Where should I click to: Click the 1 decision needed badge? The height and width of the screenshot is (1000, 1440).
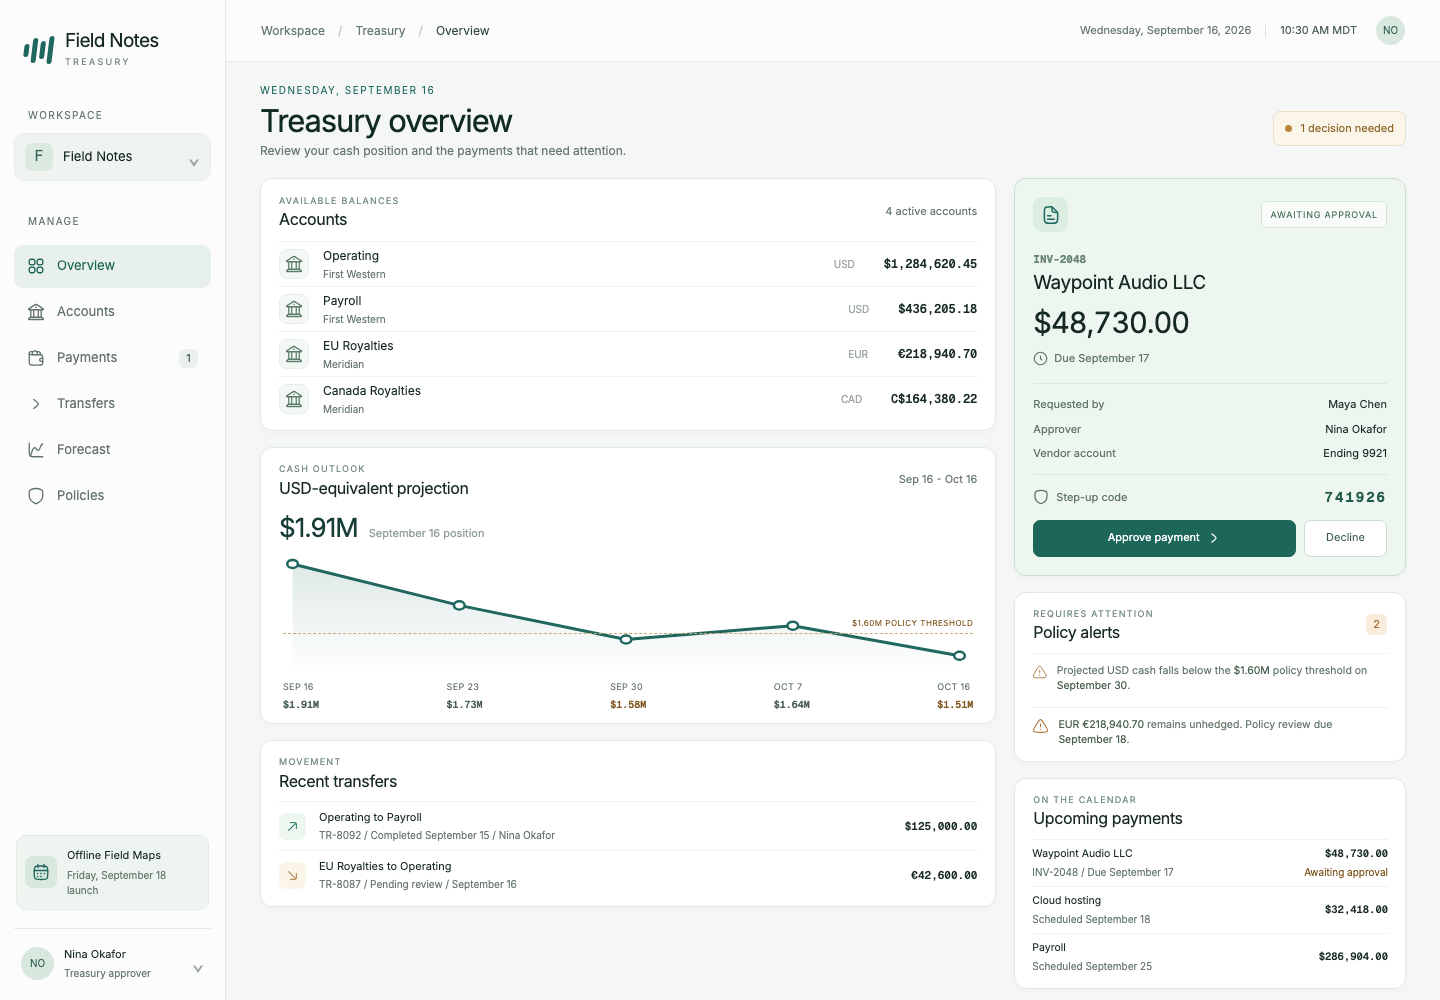(x=1339, y=128)
